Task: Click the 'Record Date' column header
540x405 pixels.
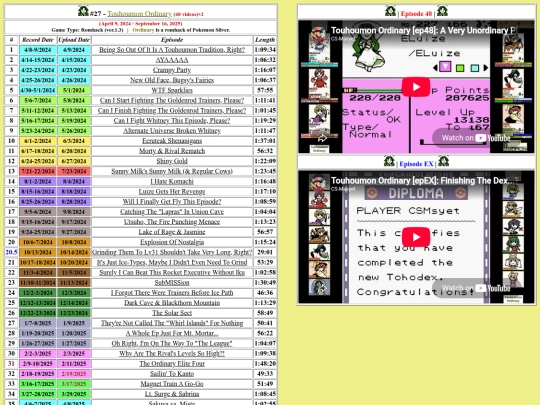Action: point(38,40)
